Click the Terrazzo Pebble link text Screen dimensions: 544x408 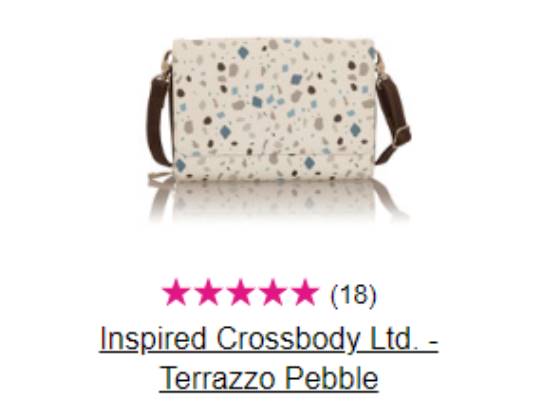point(269,378)
